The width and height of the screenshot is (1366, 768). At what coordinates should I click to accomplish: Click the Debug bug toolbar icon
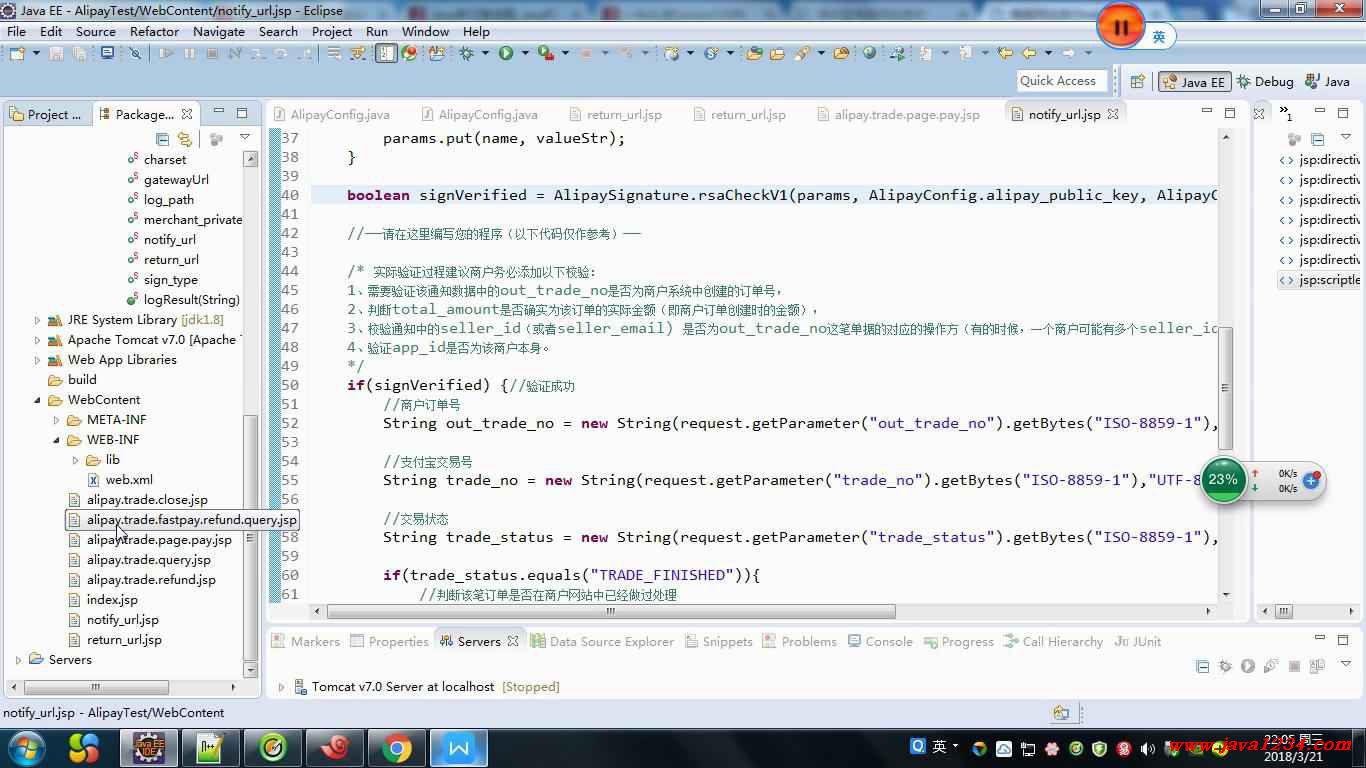coord(466,53)
